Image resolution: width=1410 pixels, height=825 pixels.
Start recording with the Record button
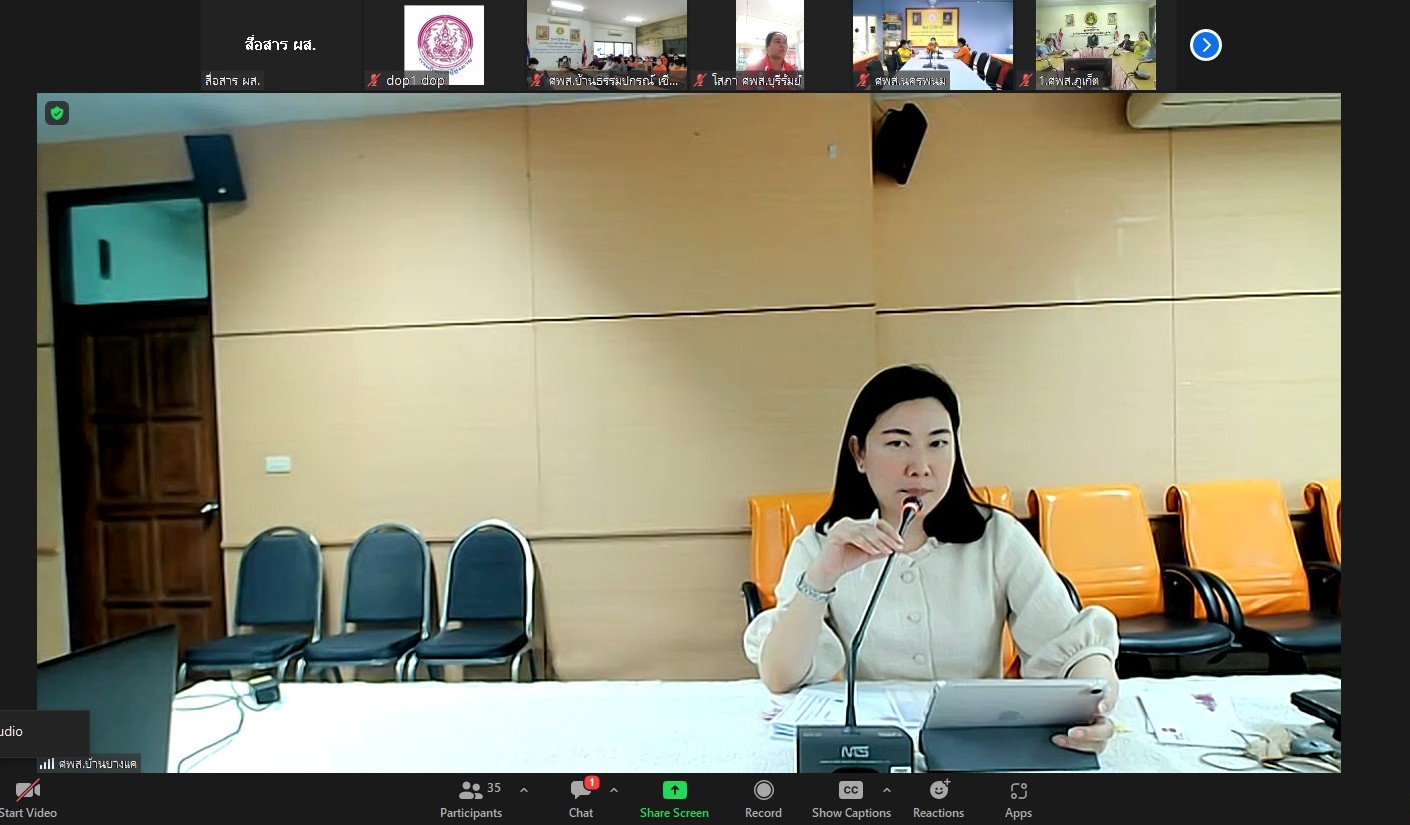tap(763, 800)
